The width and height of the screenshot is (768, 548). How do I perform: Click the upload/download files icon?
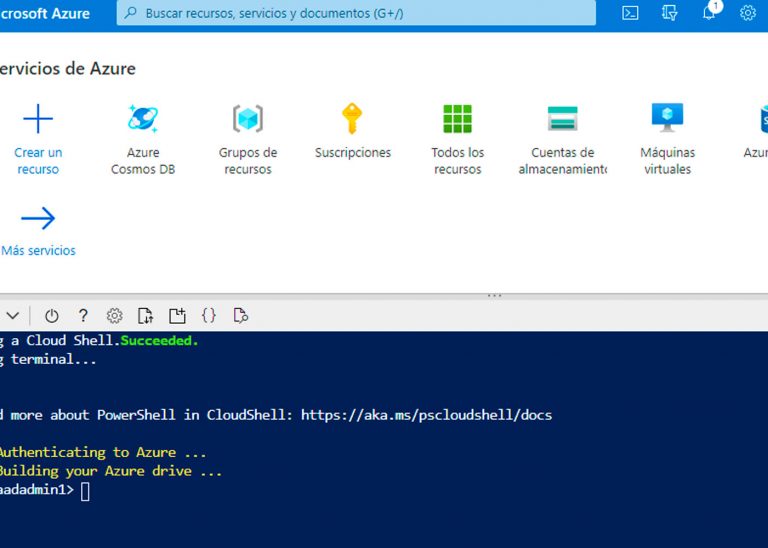145,315
